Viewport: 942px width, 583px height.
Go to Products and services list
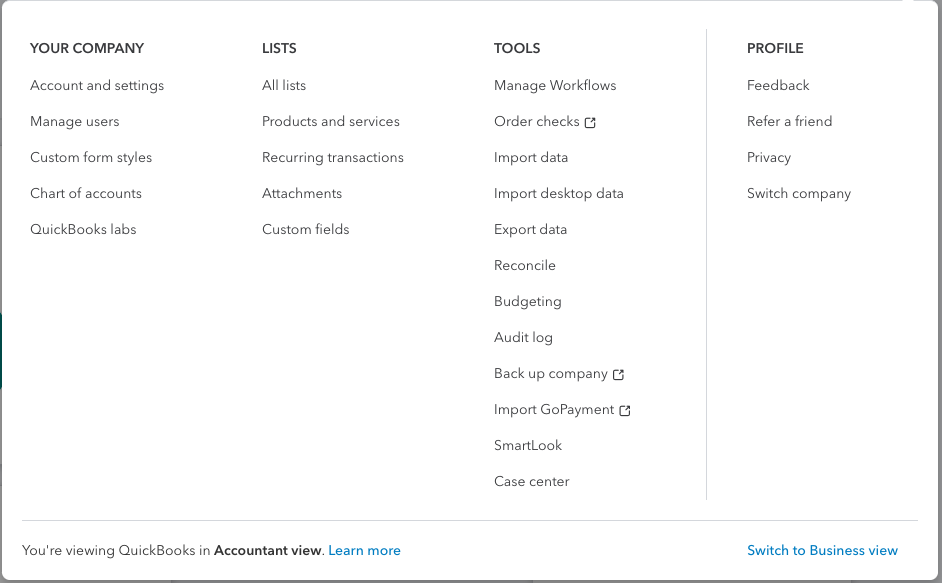coord(331,122)
